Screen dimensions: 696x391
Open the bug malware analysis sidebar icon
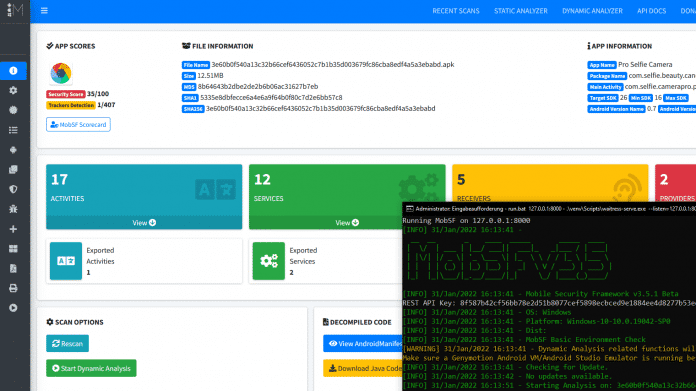(x=13, y=209)
